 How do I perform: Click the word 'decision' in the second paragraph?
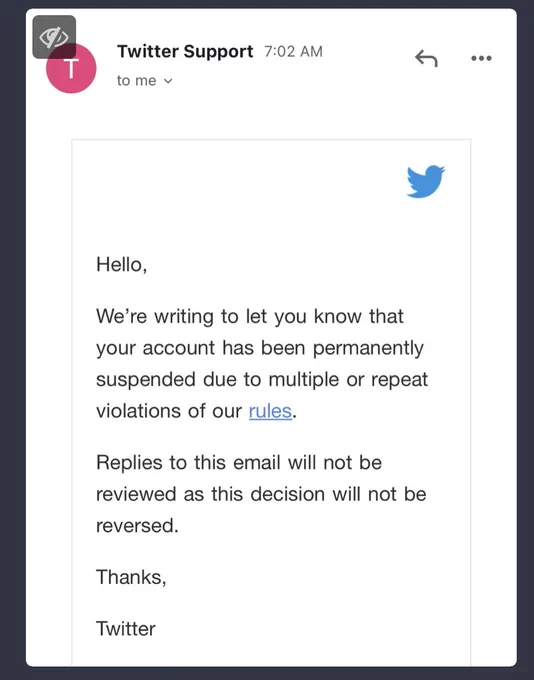tap(288, 494)
